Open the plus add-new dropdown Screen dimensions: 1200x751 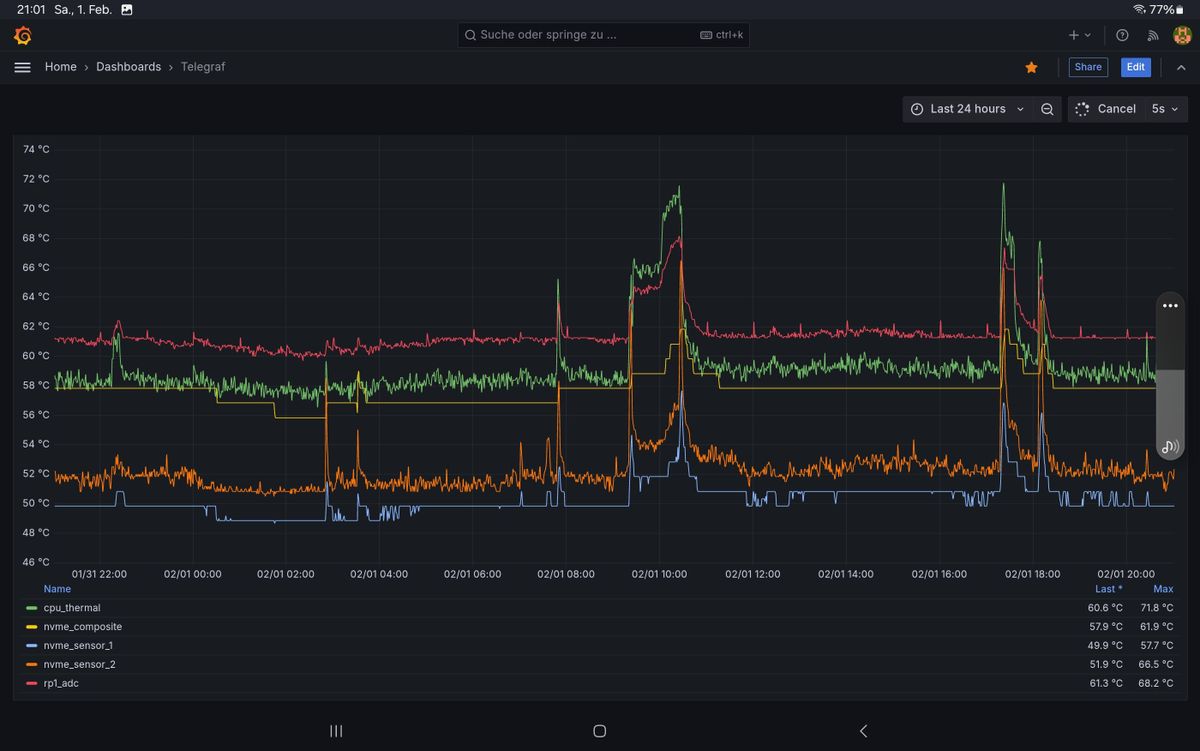[1079, 35]
